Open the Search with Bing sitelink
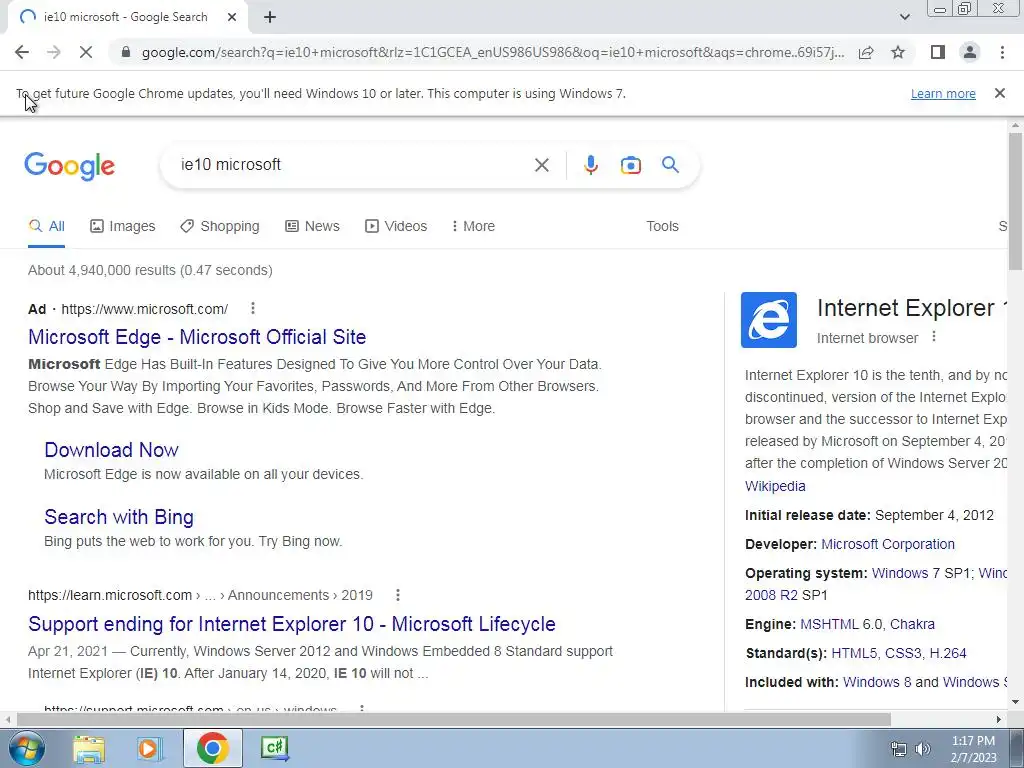The height and width of the screenshot is (768, 1024). (x=119, y=517)
